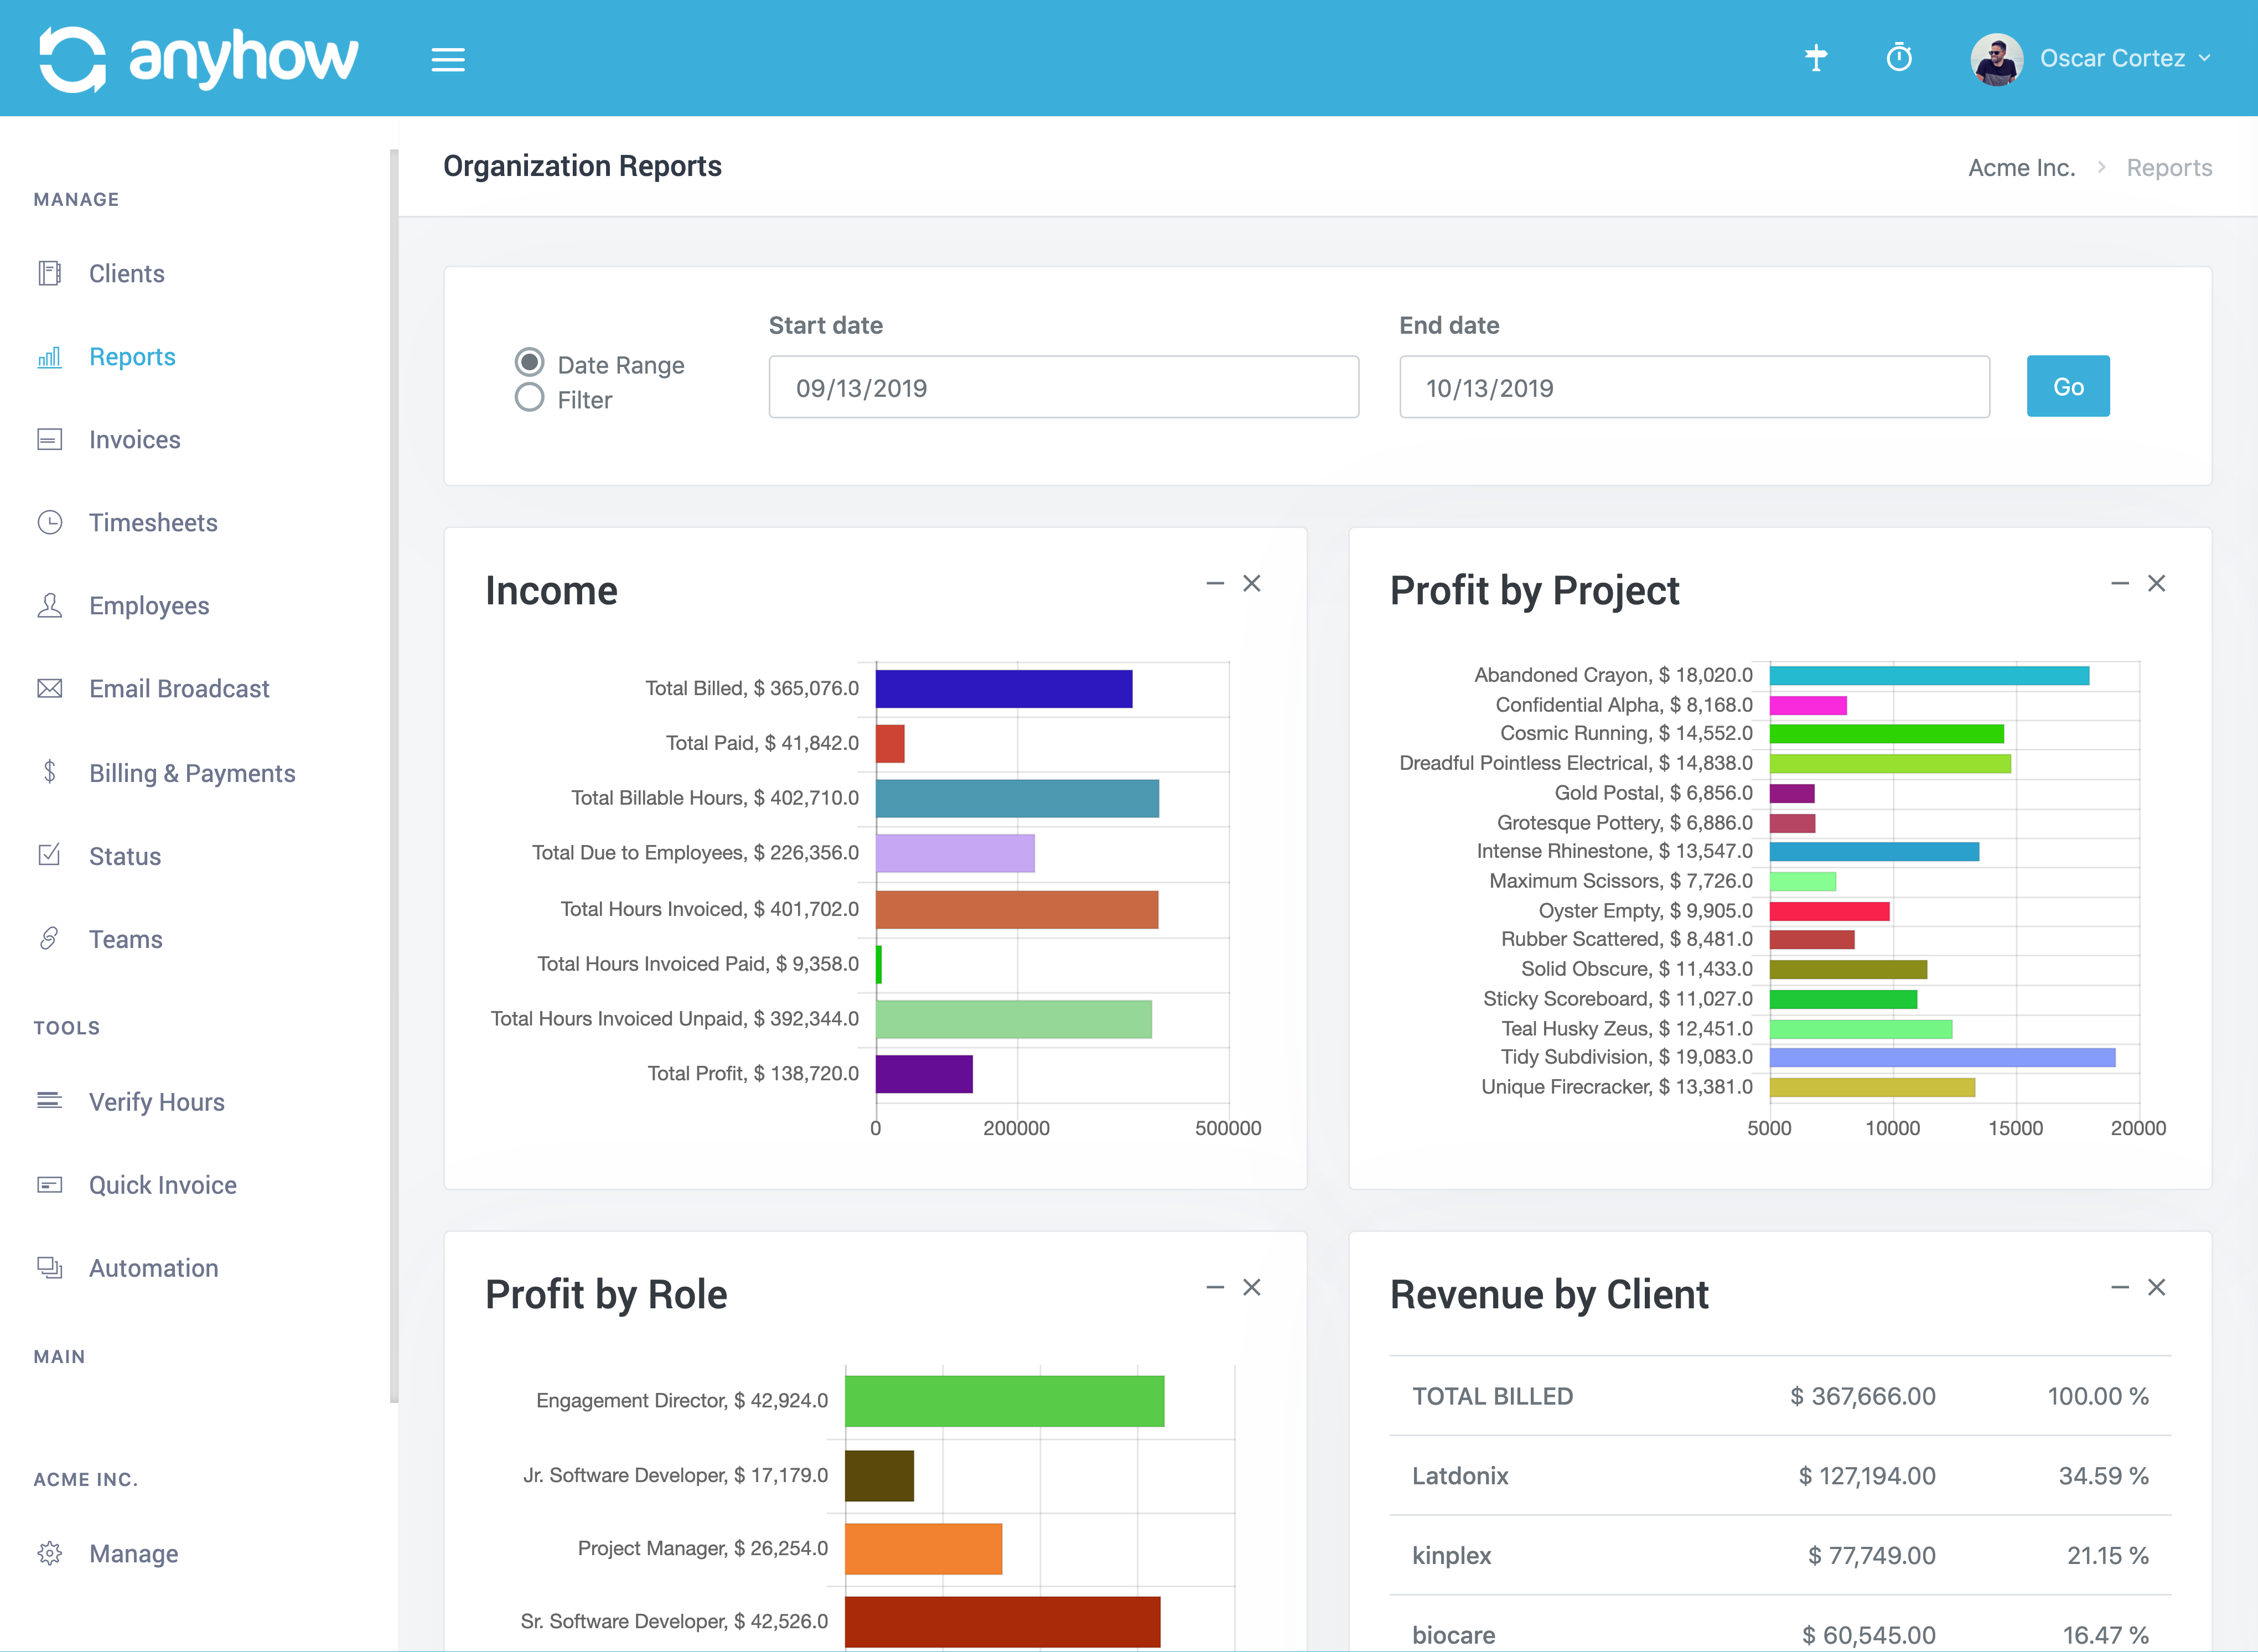Open the Teams link icon
2258x1652 pixels.
(x=50, y=939)
